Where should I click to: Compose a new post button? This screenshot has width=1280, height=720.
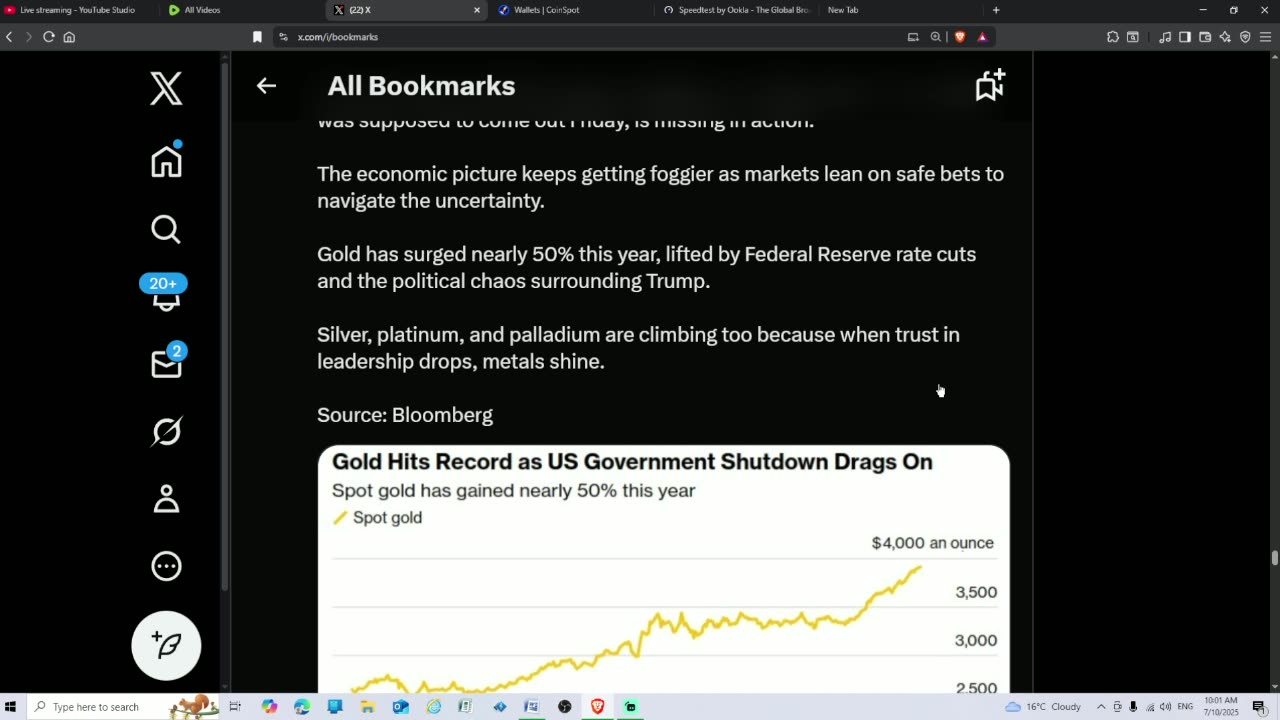pyautogui.click(x=166, y=645)
